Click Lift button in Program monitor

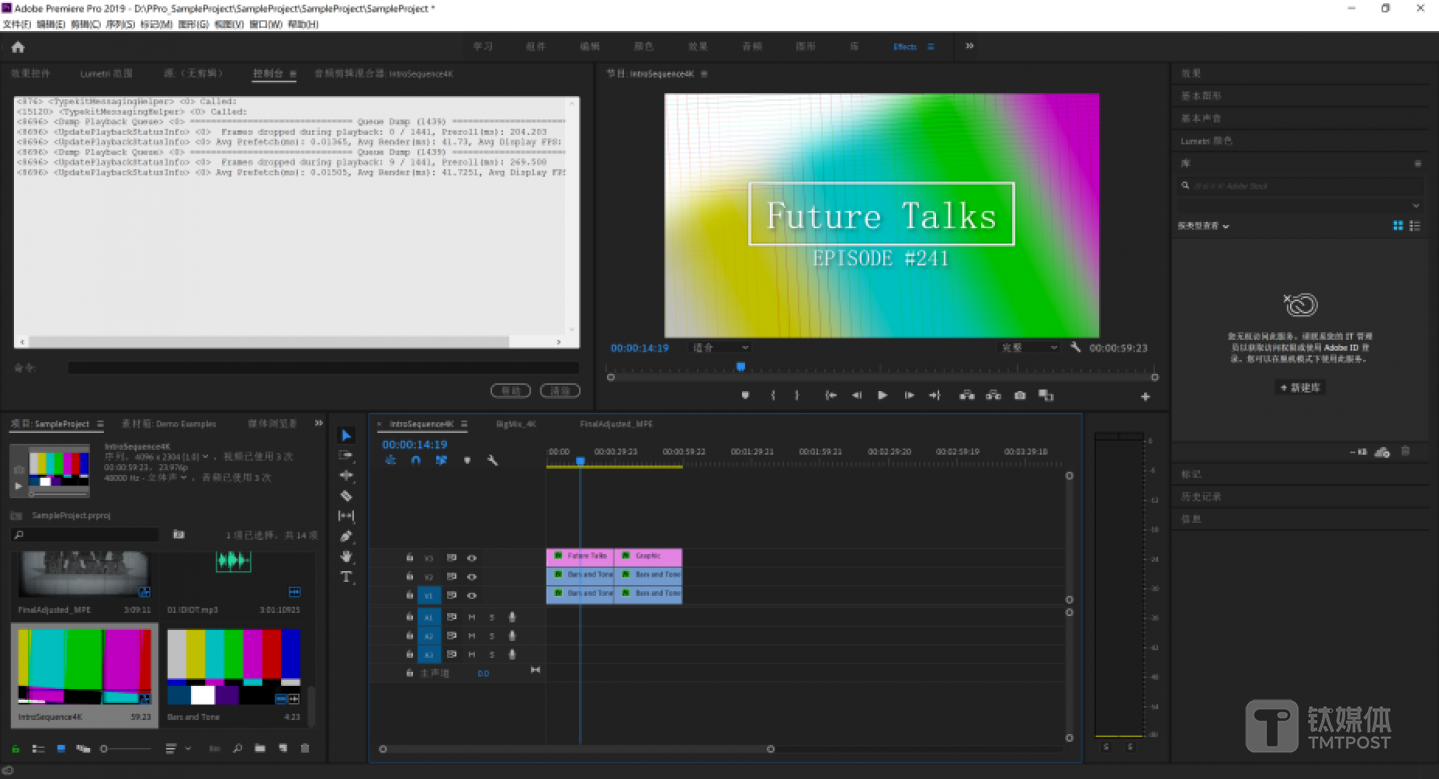click(966, 395)
